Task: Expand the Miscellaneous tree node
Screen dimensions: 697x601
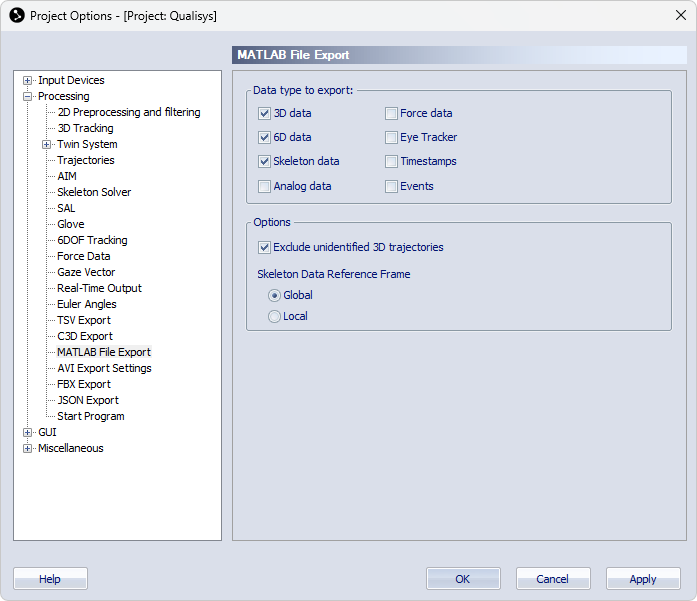Action: coord(28,449)
